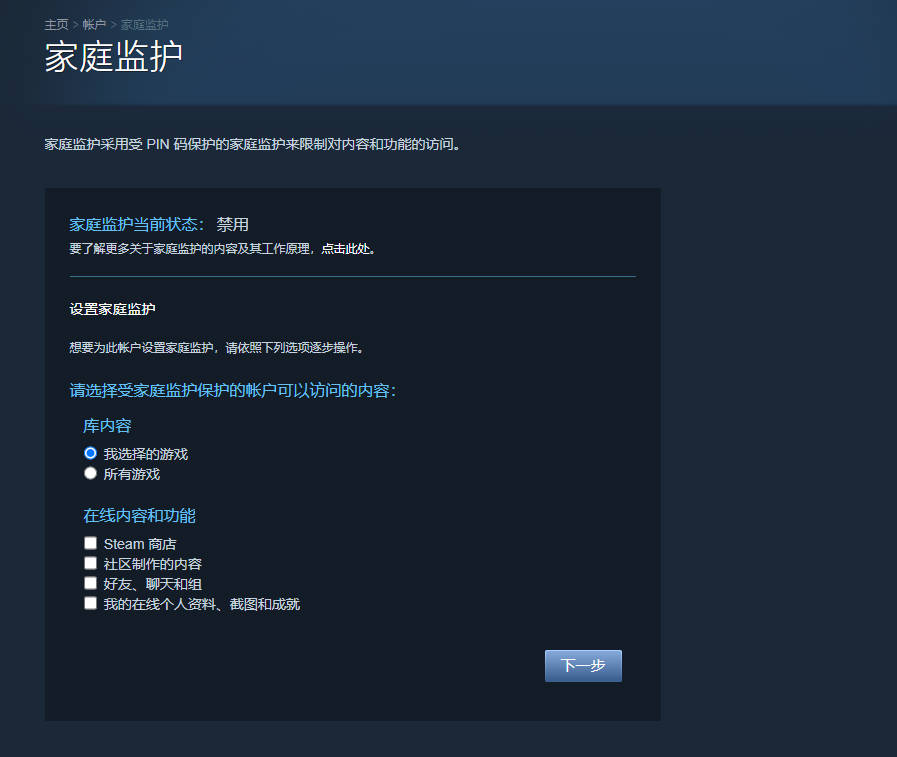Viewport: 897px width, 757px height.
Task: Click the 下一步 button
Action: 583,665
